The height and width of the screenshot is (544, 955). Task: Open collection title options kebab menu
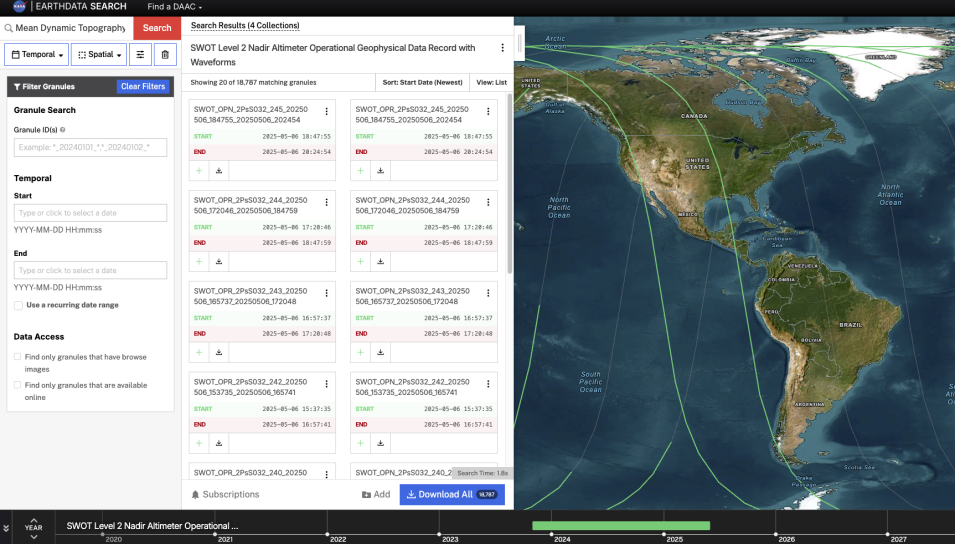tap(502, 48)
